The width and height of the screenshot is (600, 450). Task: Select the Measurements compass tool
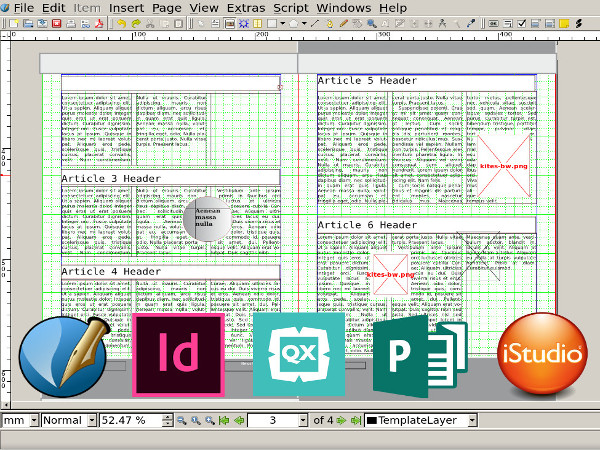442,24
